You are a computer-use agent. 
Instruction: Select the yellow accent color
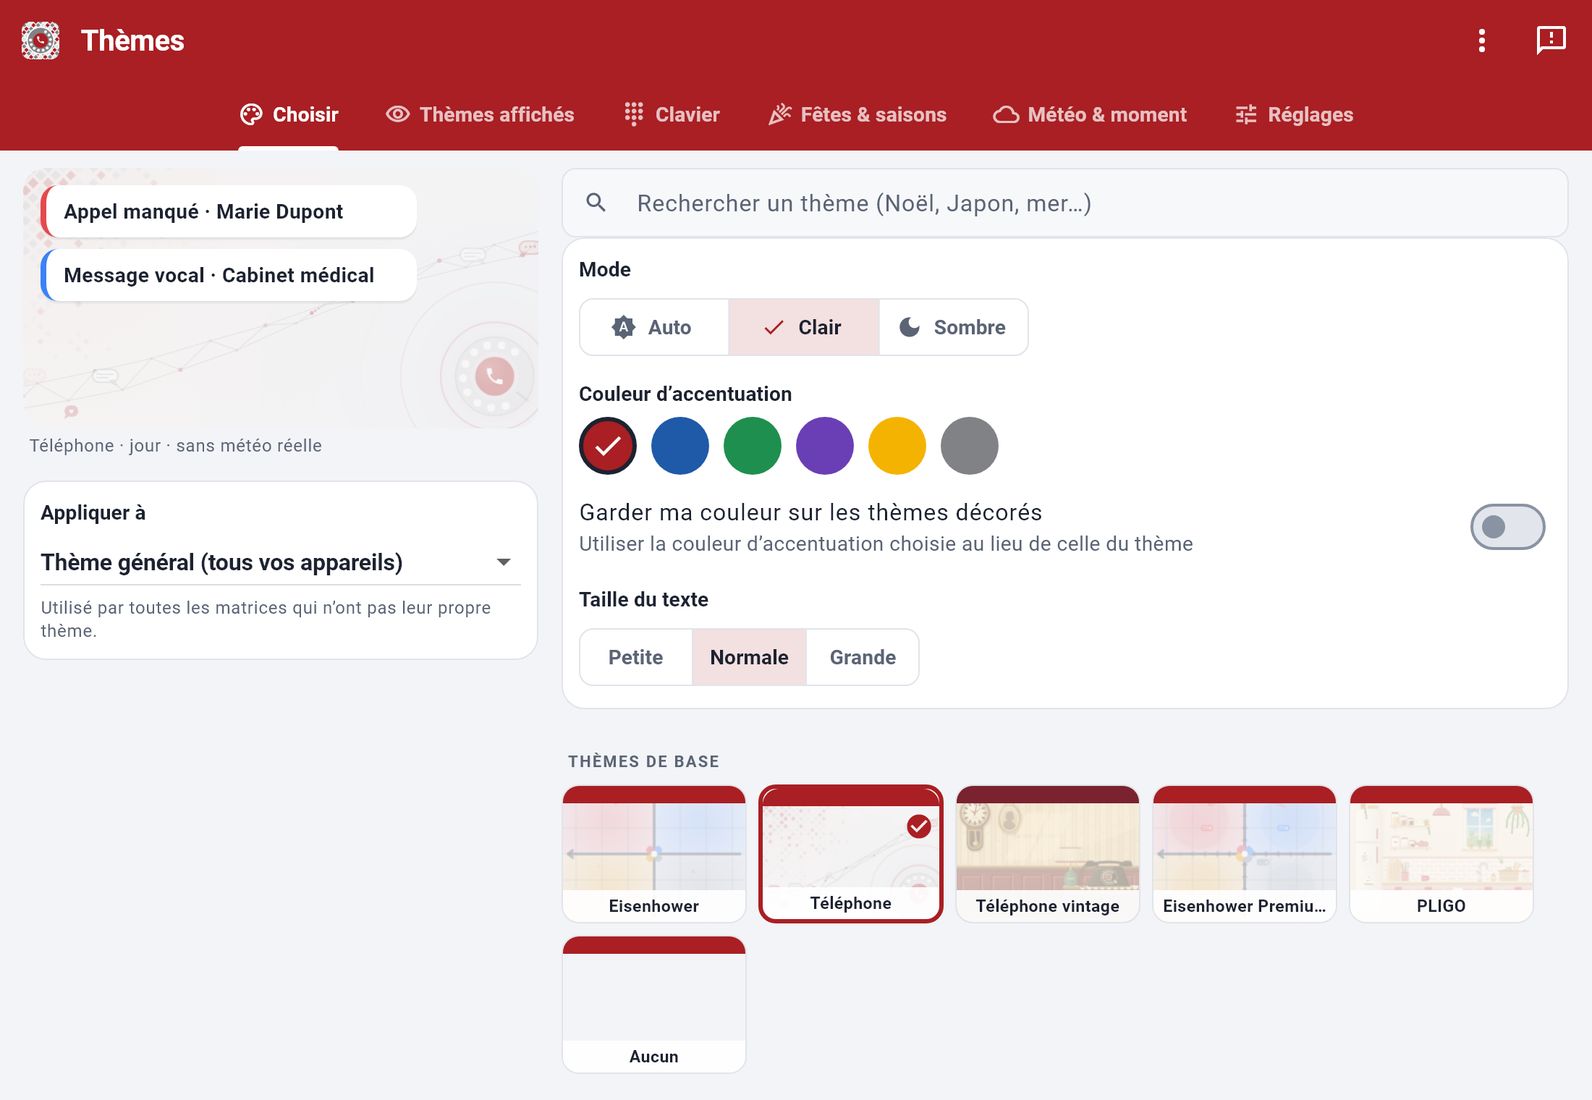pos(897,446)
